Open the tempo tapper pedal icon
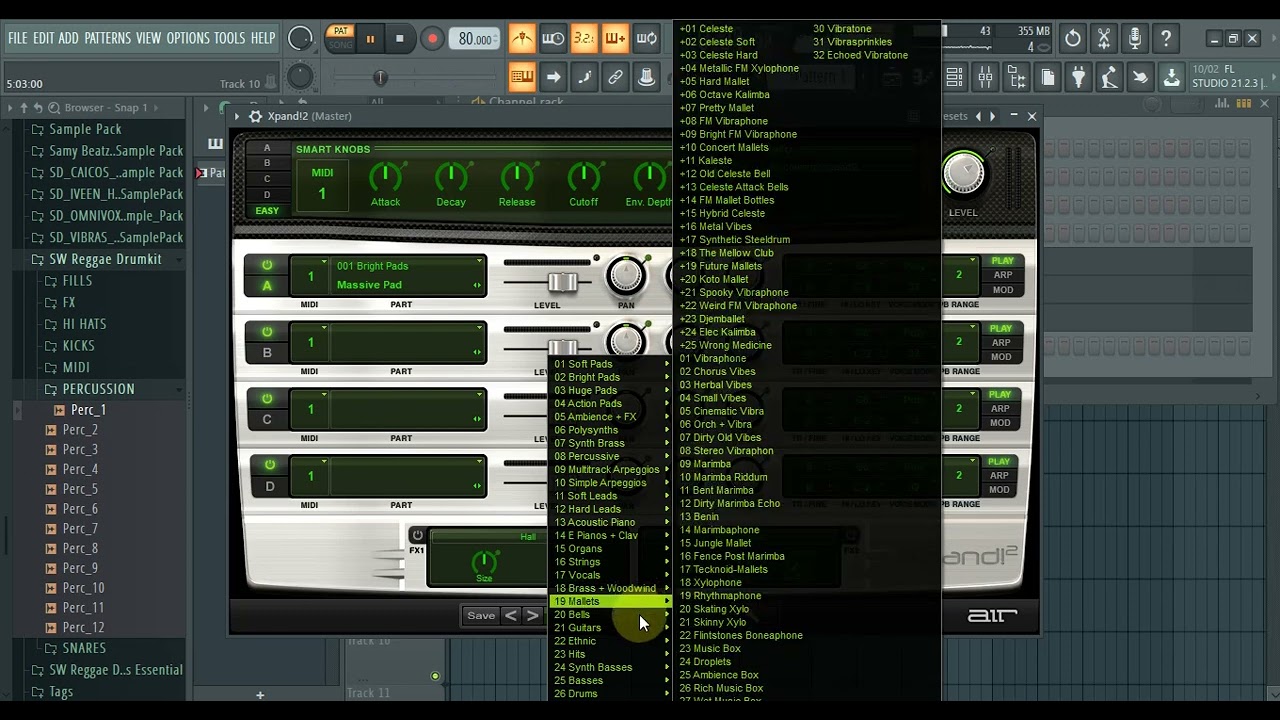 click(1109, 77)
